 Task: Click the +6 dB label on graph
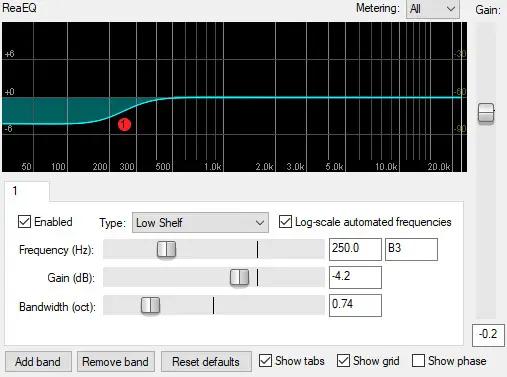pos(9,54)
